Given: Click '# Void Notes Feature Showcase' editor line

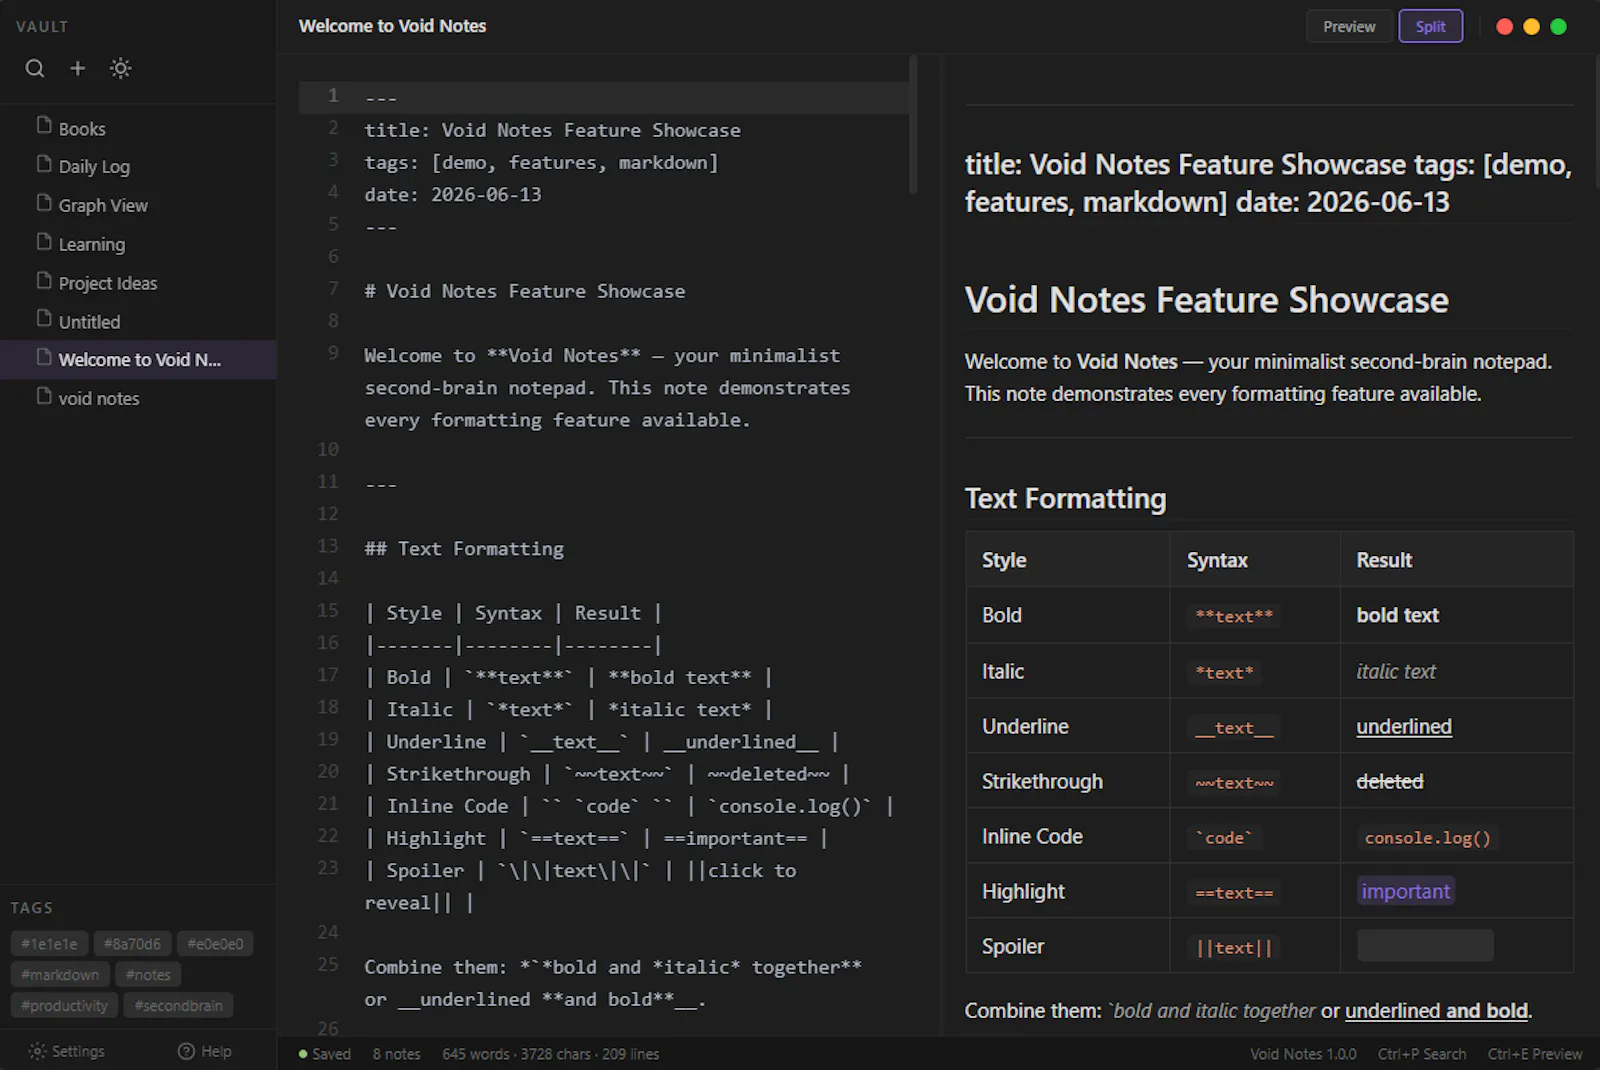Looking at the screenshot, I should pos(525,291).
